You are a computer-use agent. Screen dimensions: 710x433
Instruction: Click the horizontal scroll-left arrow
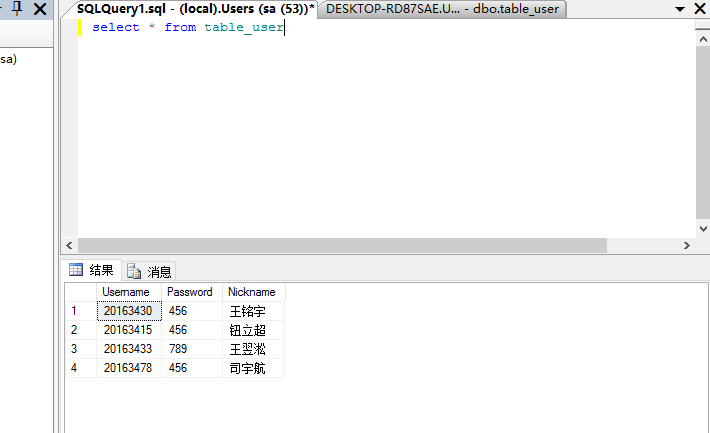(69, 245)
